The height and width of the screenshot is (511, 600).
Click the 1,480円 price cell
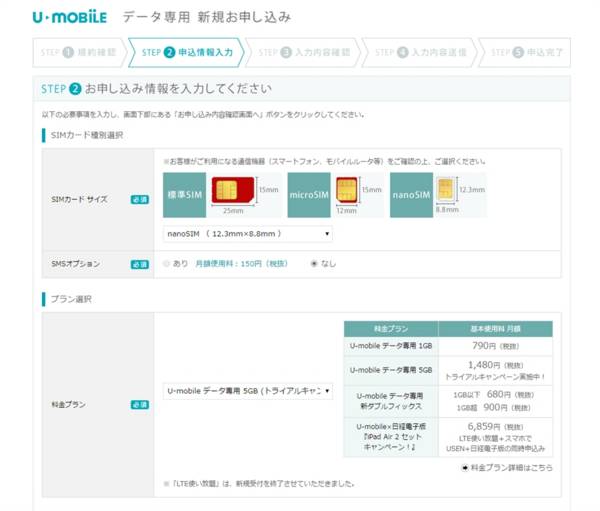496,371
